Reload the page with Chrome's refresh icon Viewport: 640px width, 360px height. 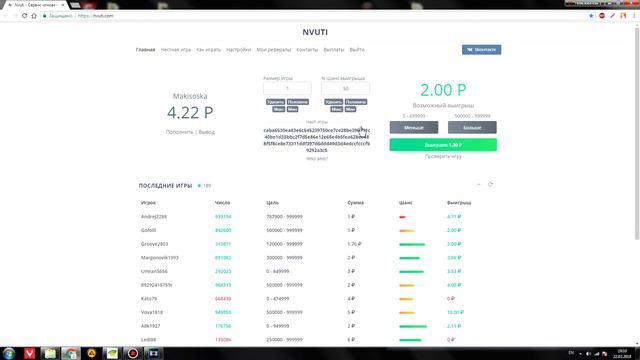point(24,16)
